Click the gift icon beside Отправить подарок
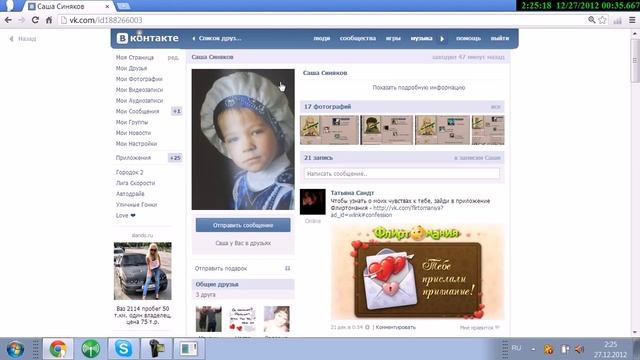 tap(287, 268)
